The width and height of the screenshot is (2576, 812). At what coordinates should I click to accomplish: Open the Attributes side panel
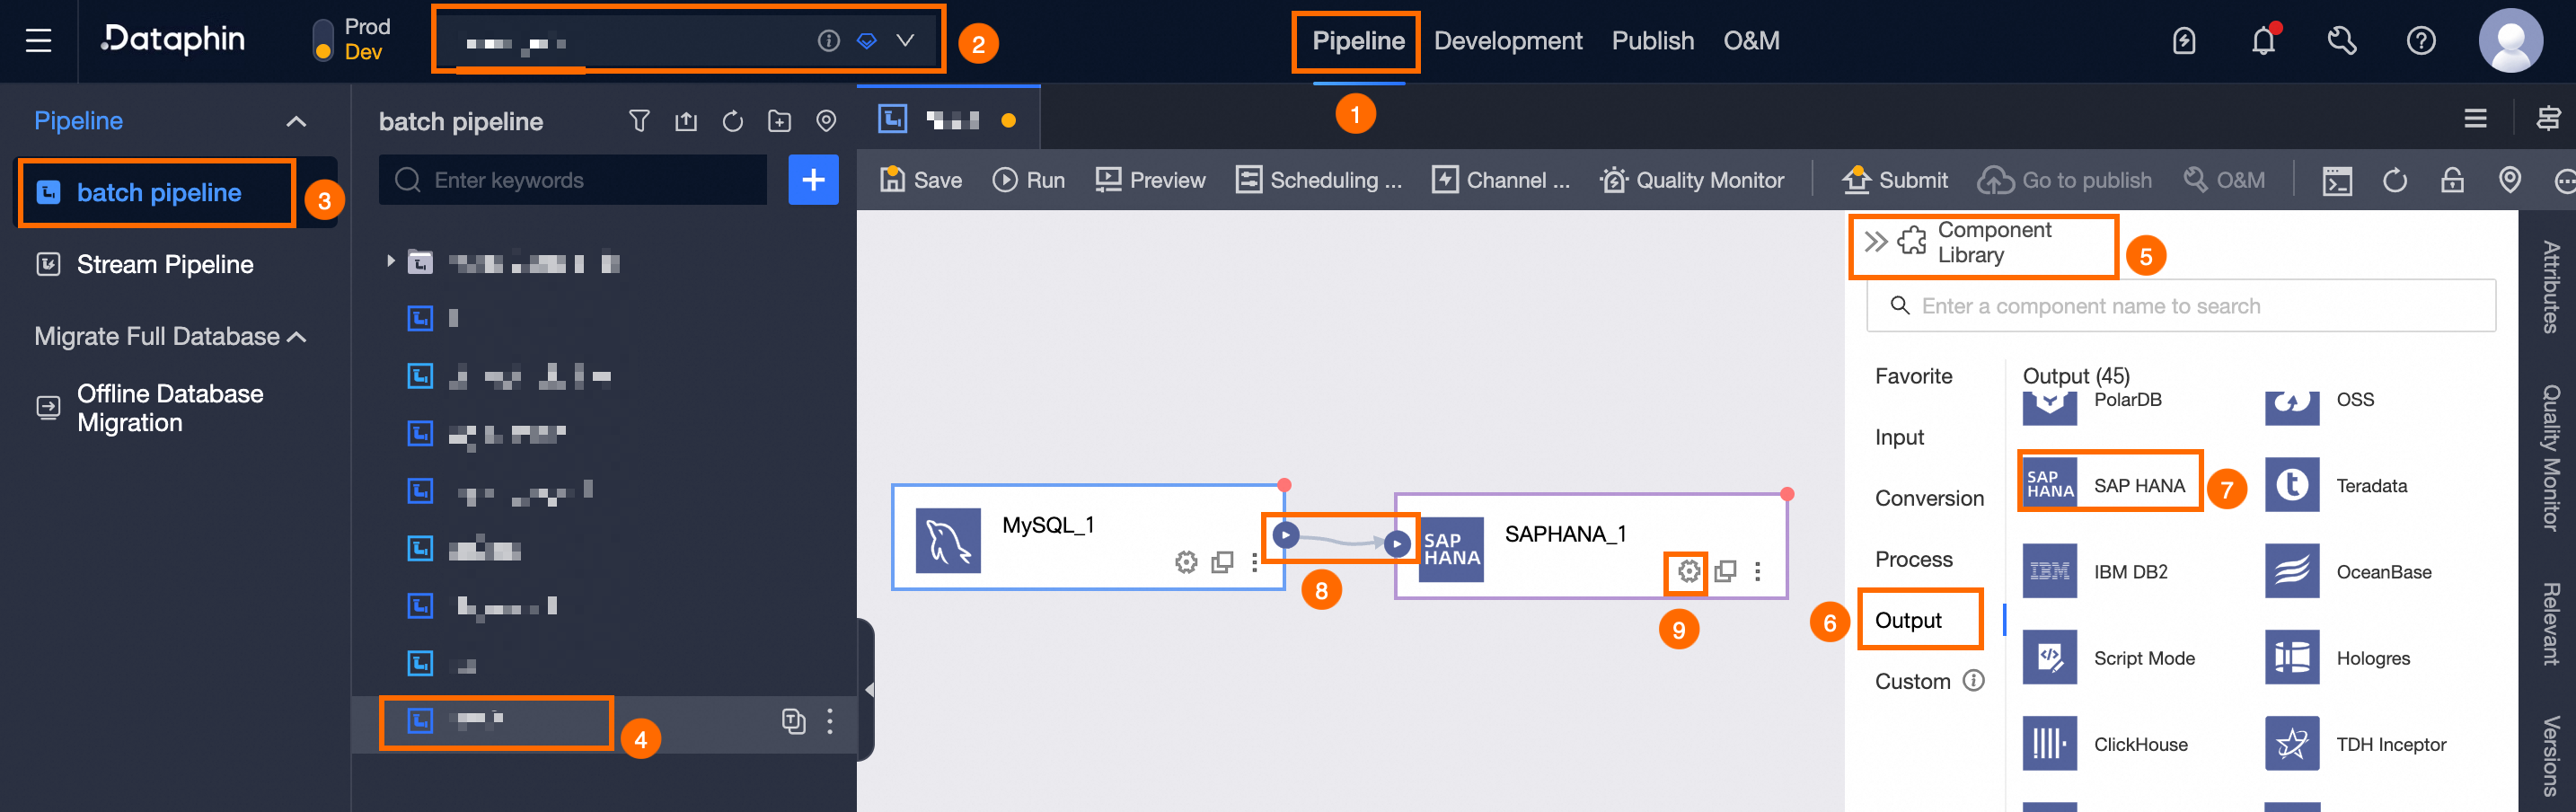pyautogui.click(x=2550, y=287)
